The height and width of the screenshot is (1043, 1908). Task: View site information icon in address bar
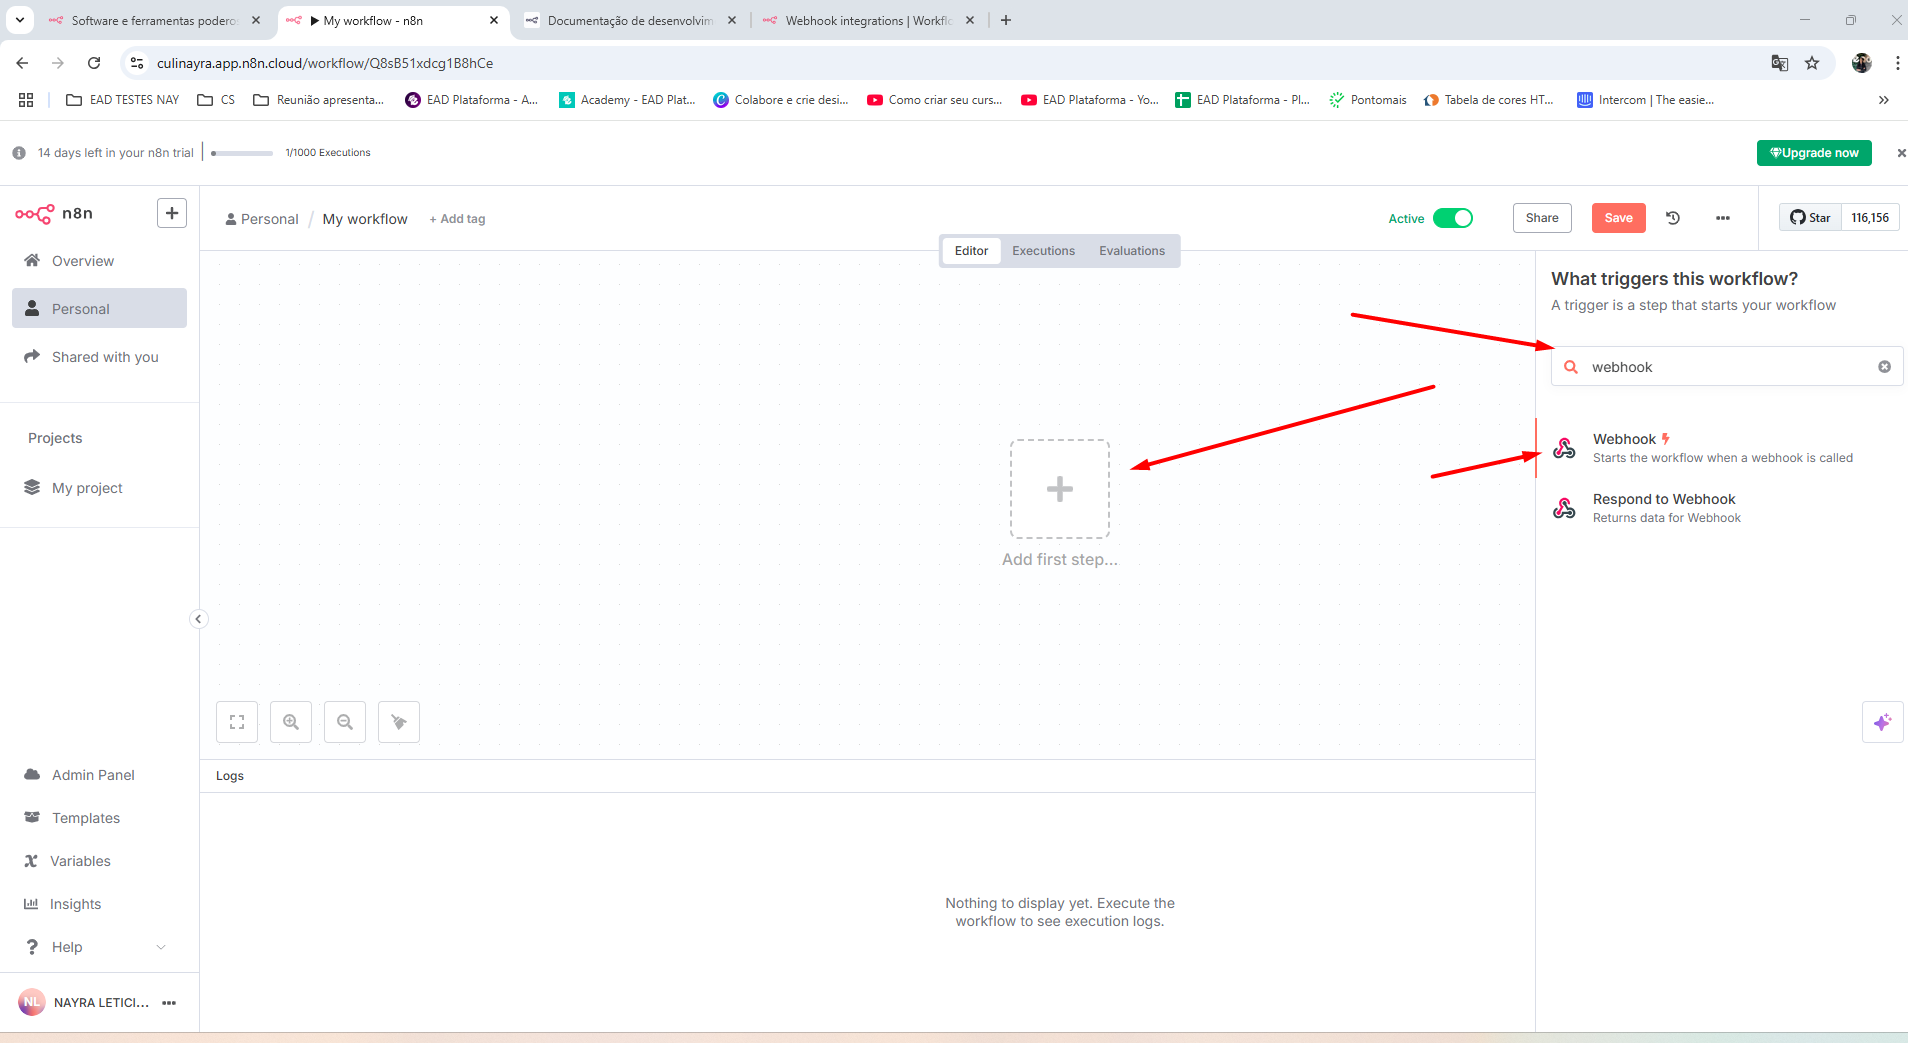click(x=137, y=63)
